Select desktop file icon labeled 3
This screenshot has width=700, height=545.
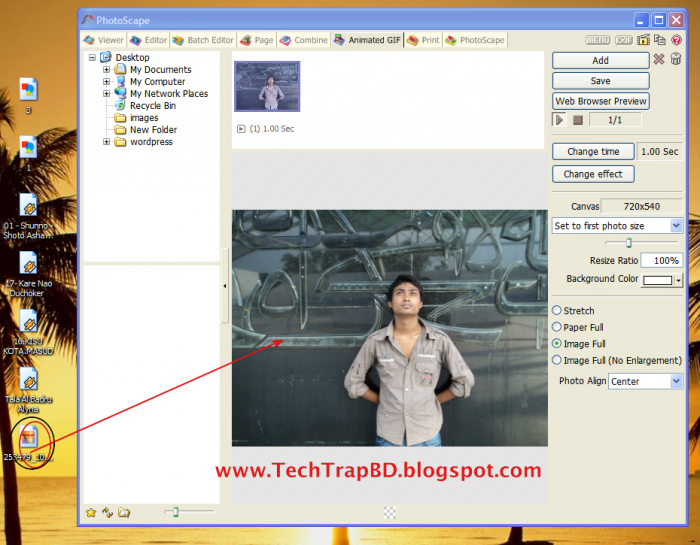pyautogui.click(x=29, y=96)
